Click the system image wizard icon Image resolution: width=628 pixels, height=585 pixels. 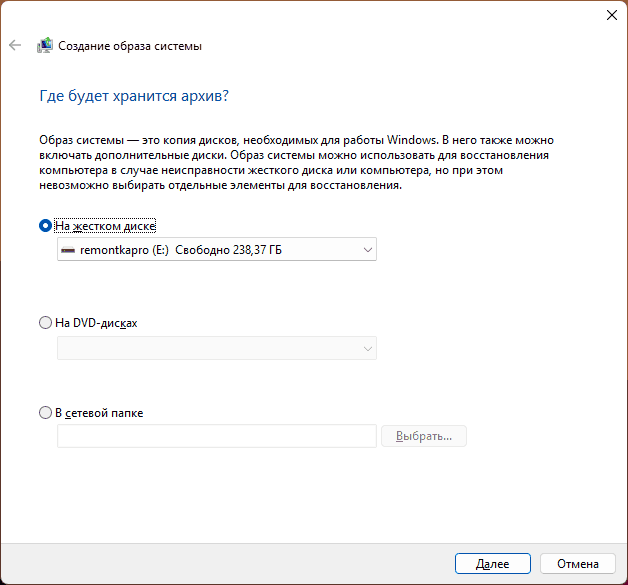(44, 45)
